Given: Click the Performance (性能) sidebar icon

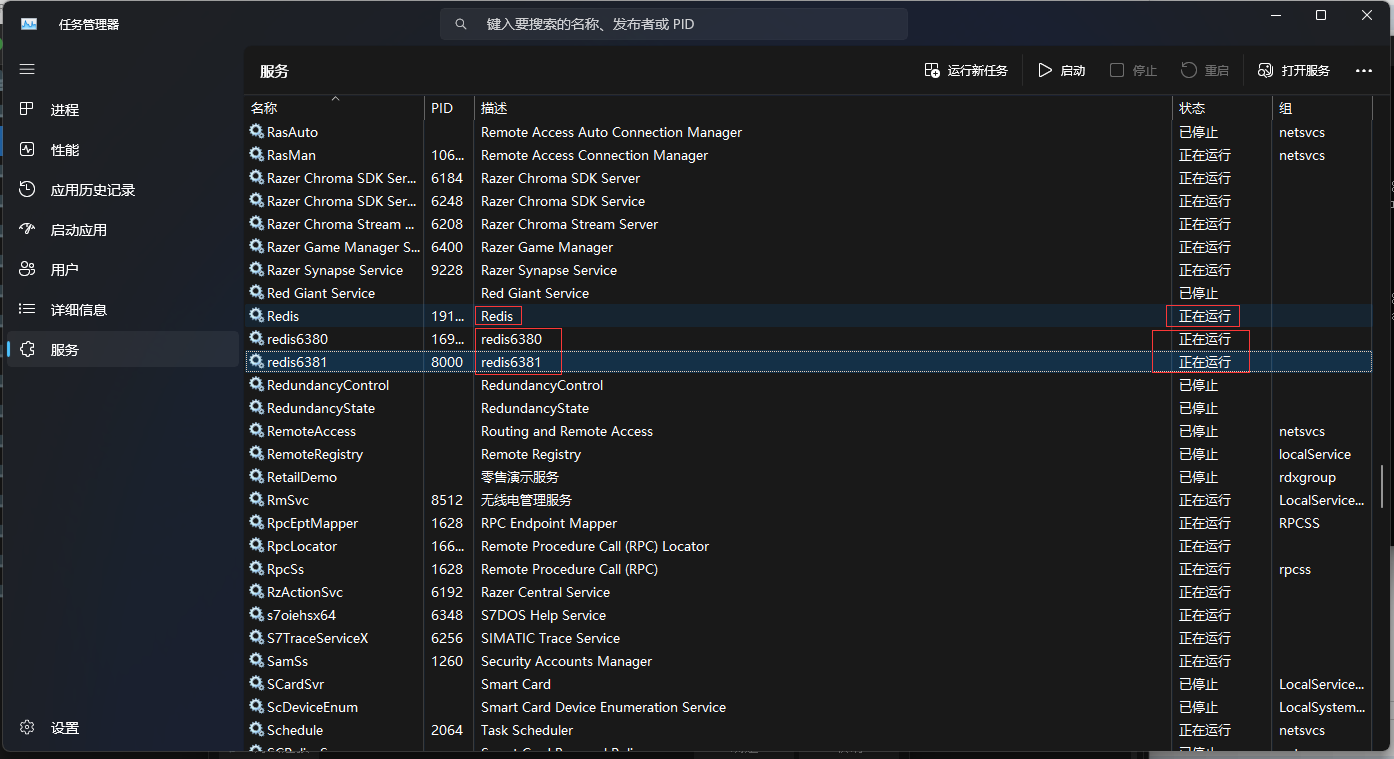Looking at the screenshot, I should [x=27, y=149].
